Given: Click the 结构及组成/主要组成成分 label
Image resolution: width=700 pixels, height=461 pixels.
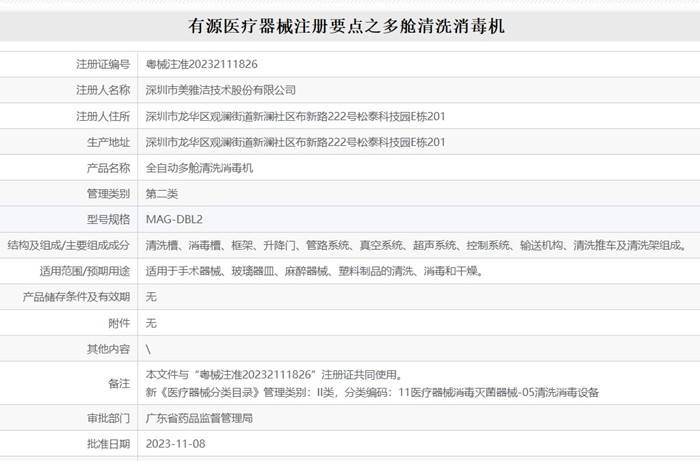Looking at the screenshot, I should click(x=68, y=245).
